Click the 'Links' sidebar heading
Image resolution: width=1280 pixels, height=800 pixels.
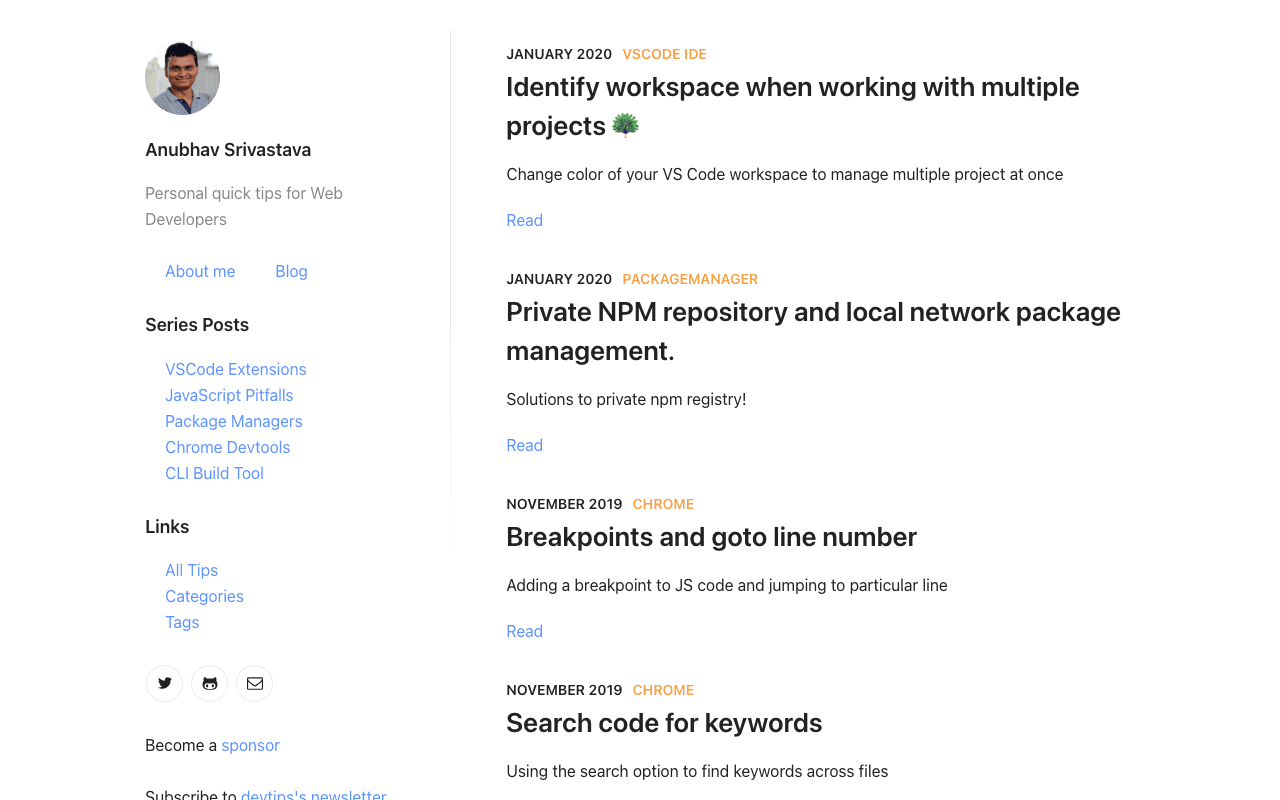(x=167, y=527)
